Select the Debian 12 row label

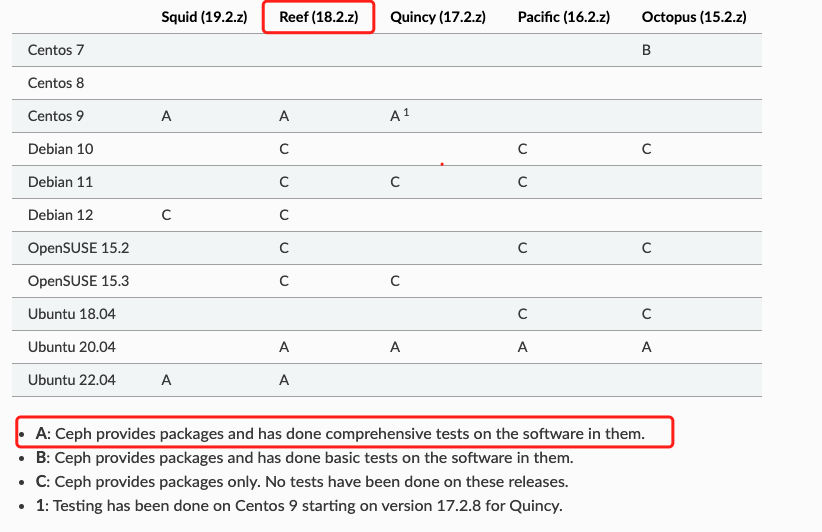[60, 215]
